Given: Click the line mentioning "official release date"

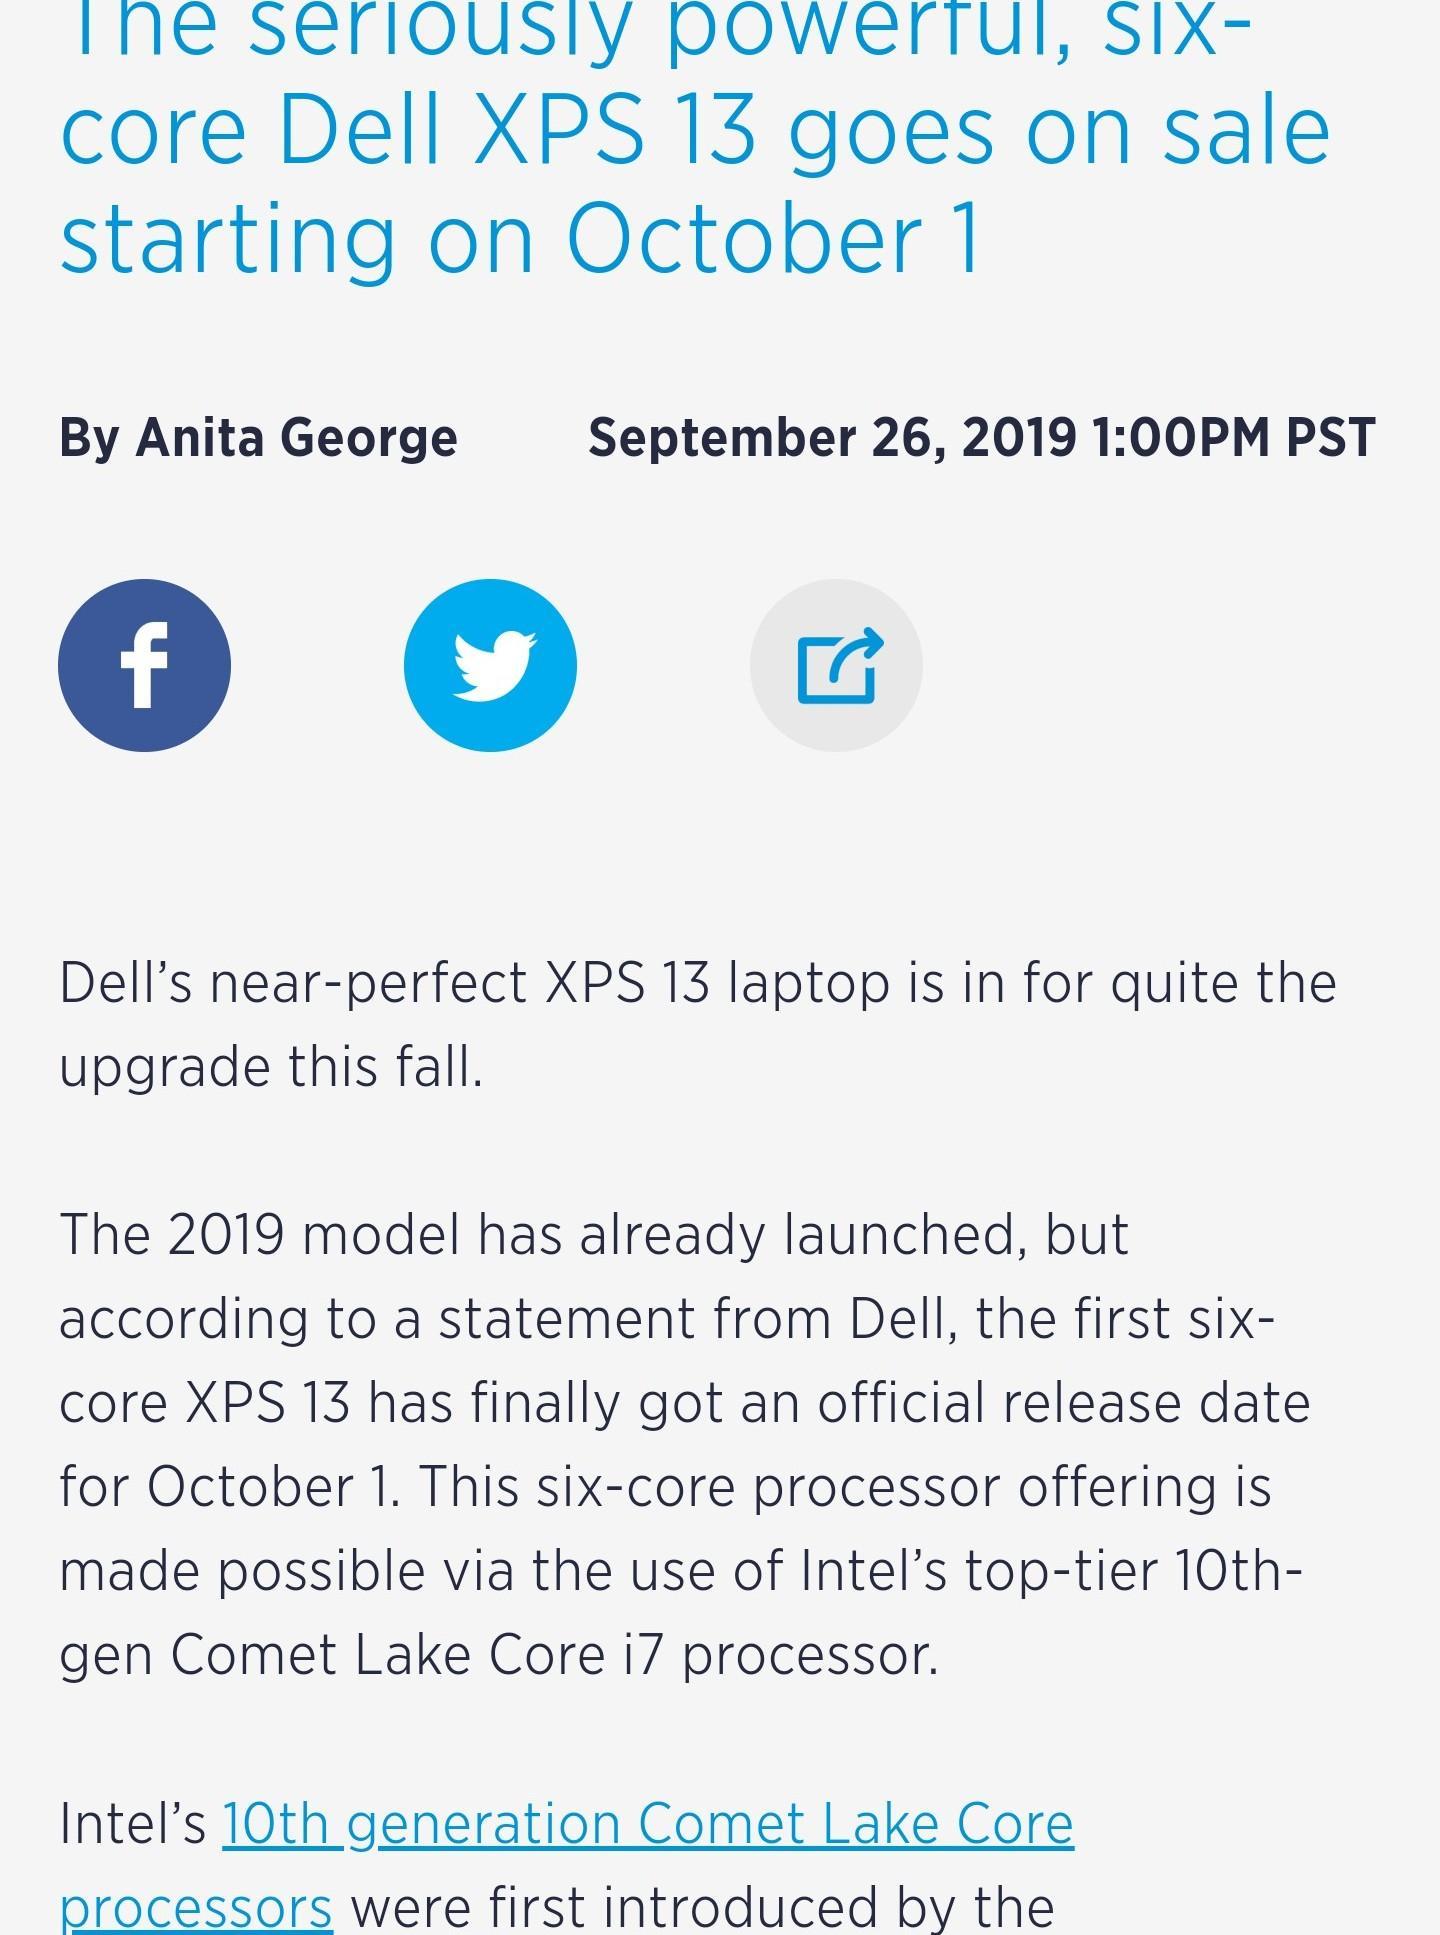Looking at the screenshot, I should (684, 1402).
